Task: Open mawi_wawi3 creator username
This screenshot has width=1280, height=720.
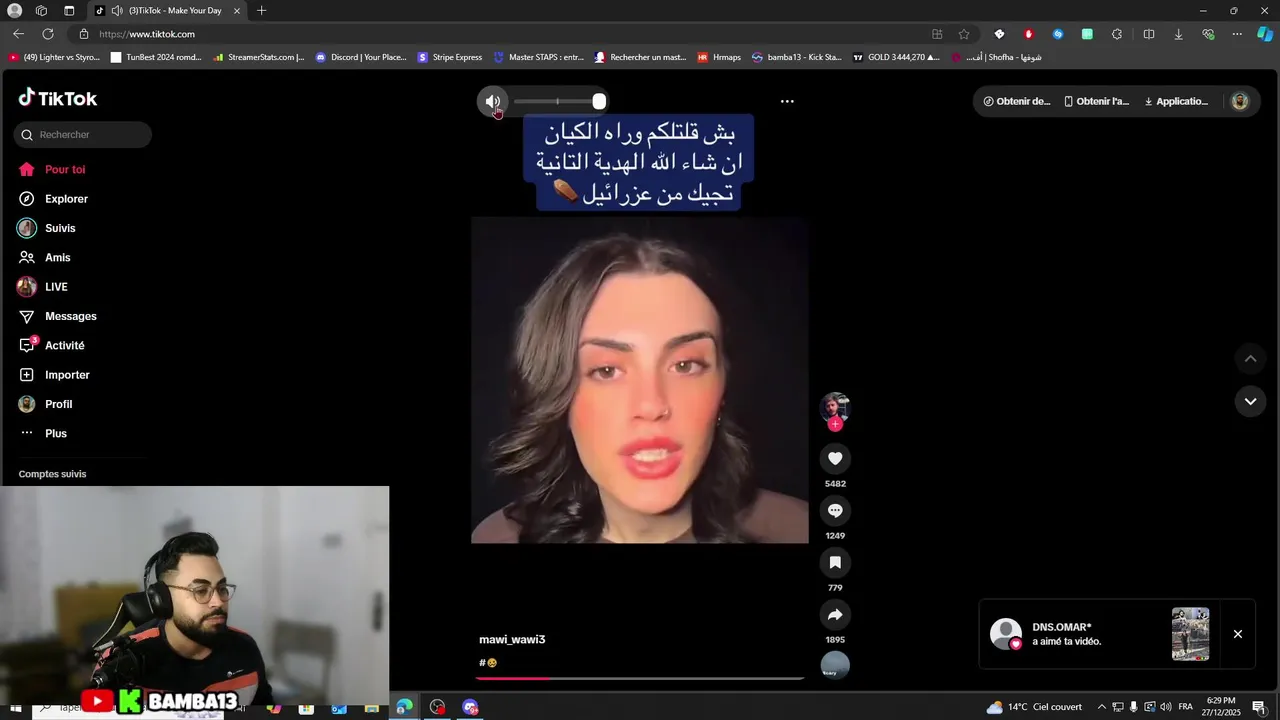Action: [512, 639]
